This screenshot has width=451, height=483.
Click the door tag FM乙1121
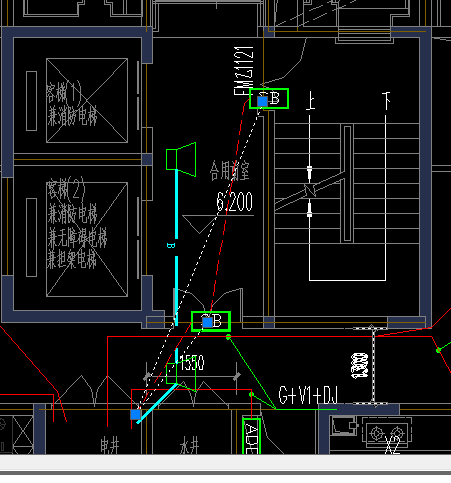pos(243,71)
